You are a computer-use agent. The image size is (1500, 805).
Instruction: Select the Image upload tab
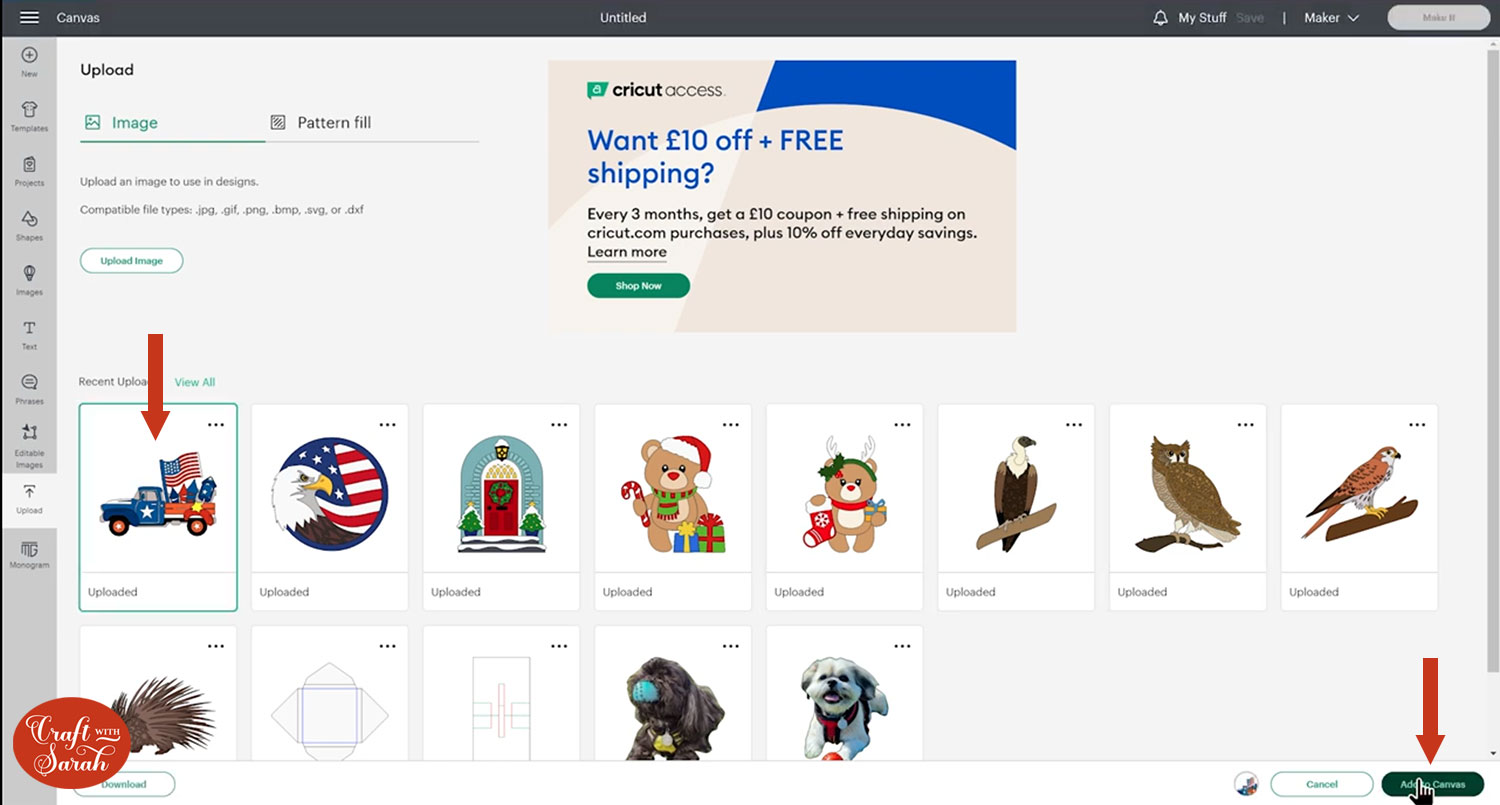[122, 122]
